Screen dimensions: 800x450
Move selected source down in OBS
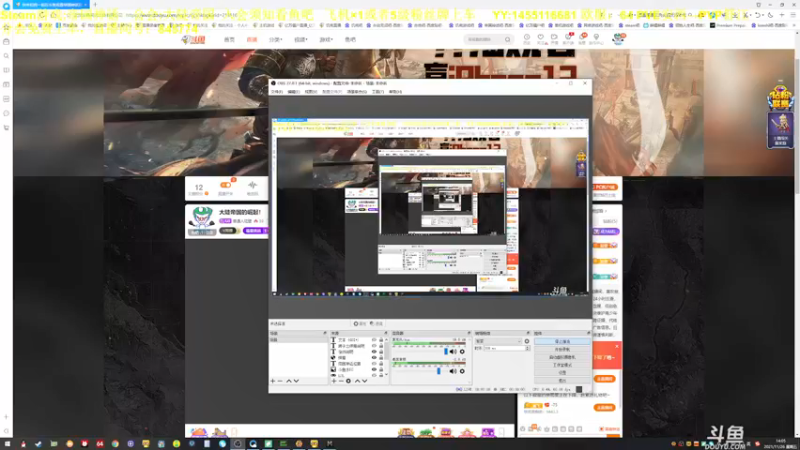tap(364, 381)
